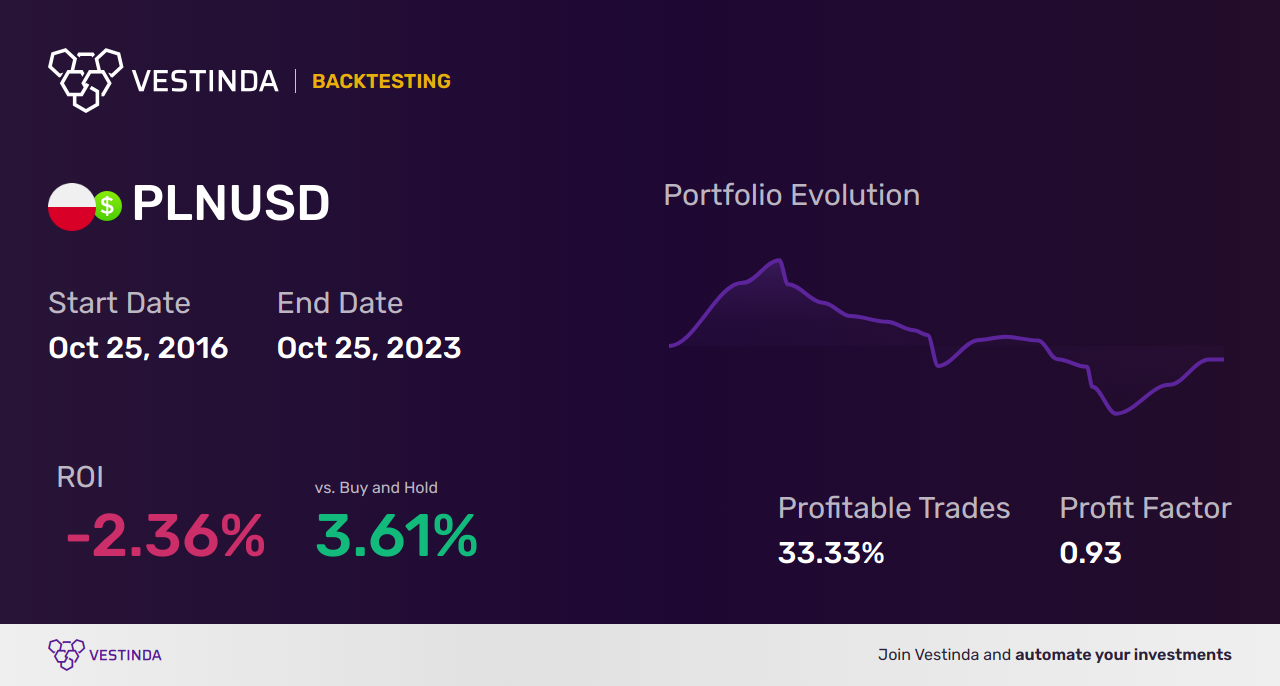Screen dimensions: 1280x686
Task: Click the Vestinda hexagon logo in header
Action: 86,80
